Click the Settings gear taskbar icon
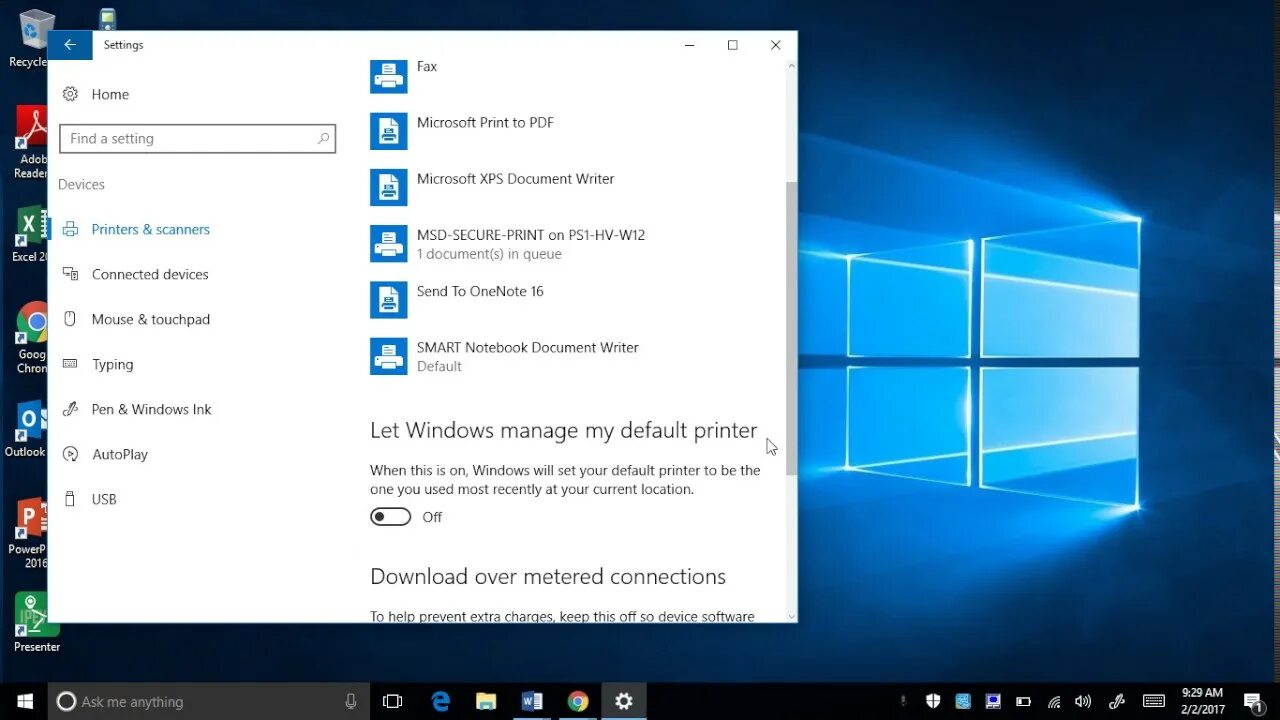1280x720 pixels. click(624, 701)
